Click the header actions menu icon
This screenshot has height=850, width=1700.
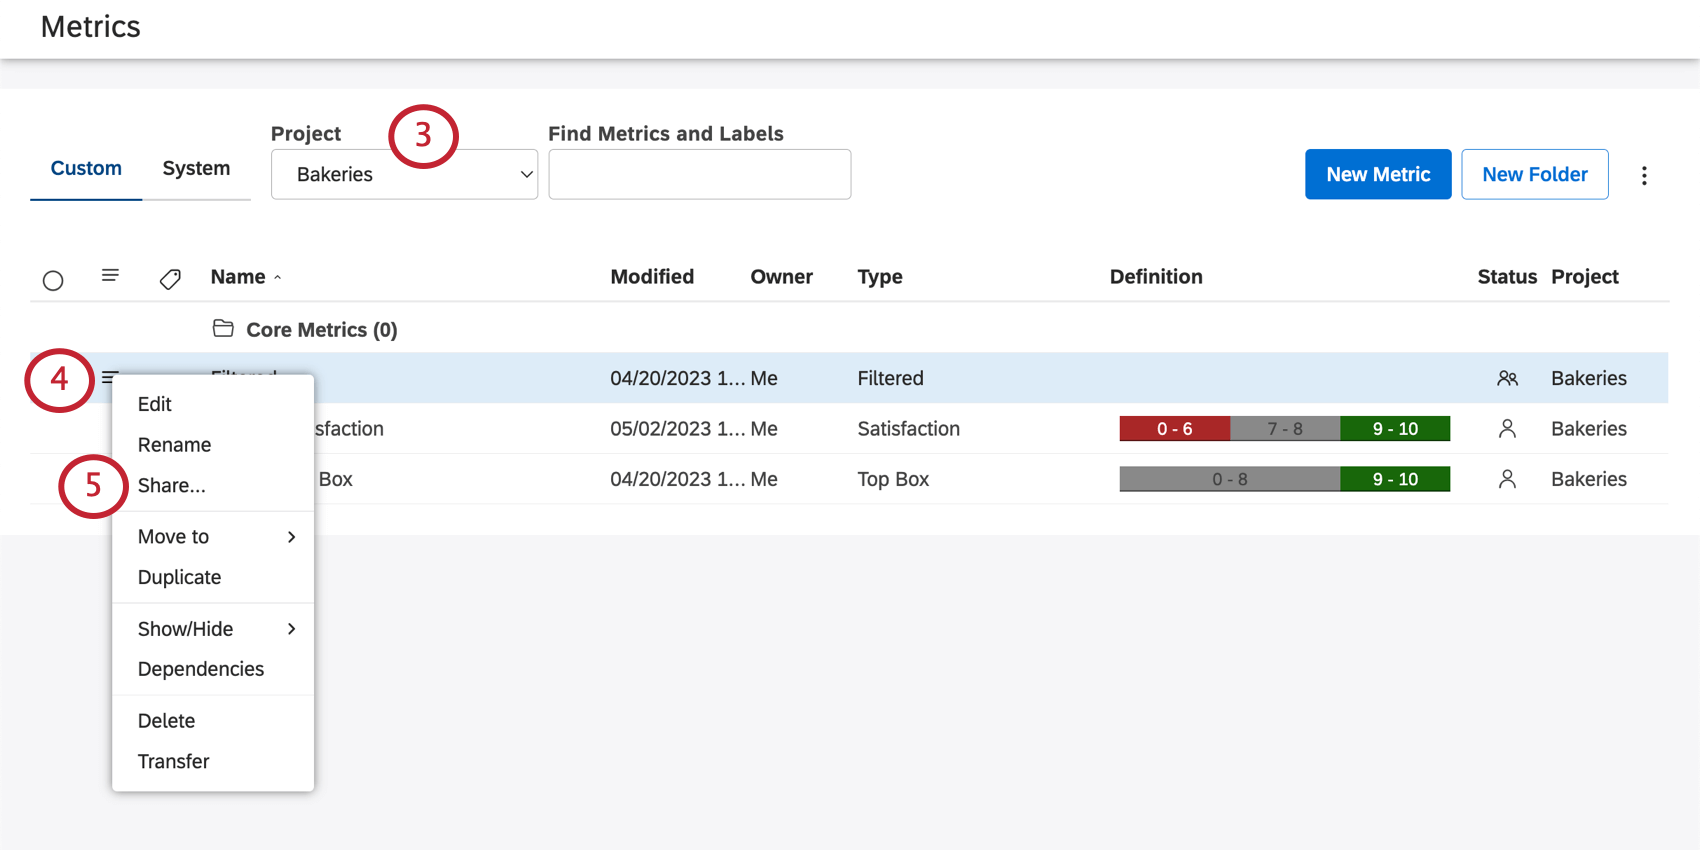tap(110, 276)
